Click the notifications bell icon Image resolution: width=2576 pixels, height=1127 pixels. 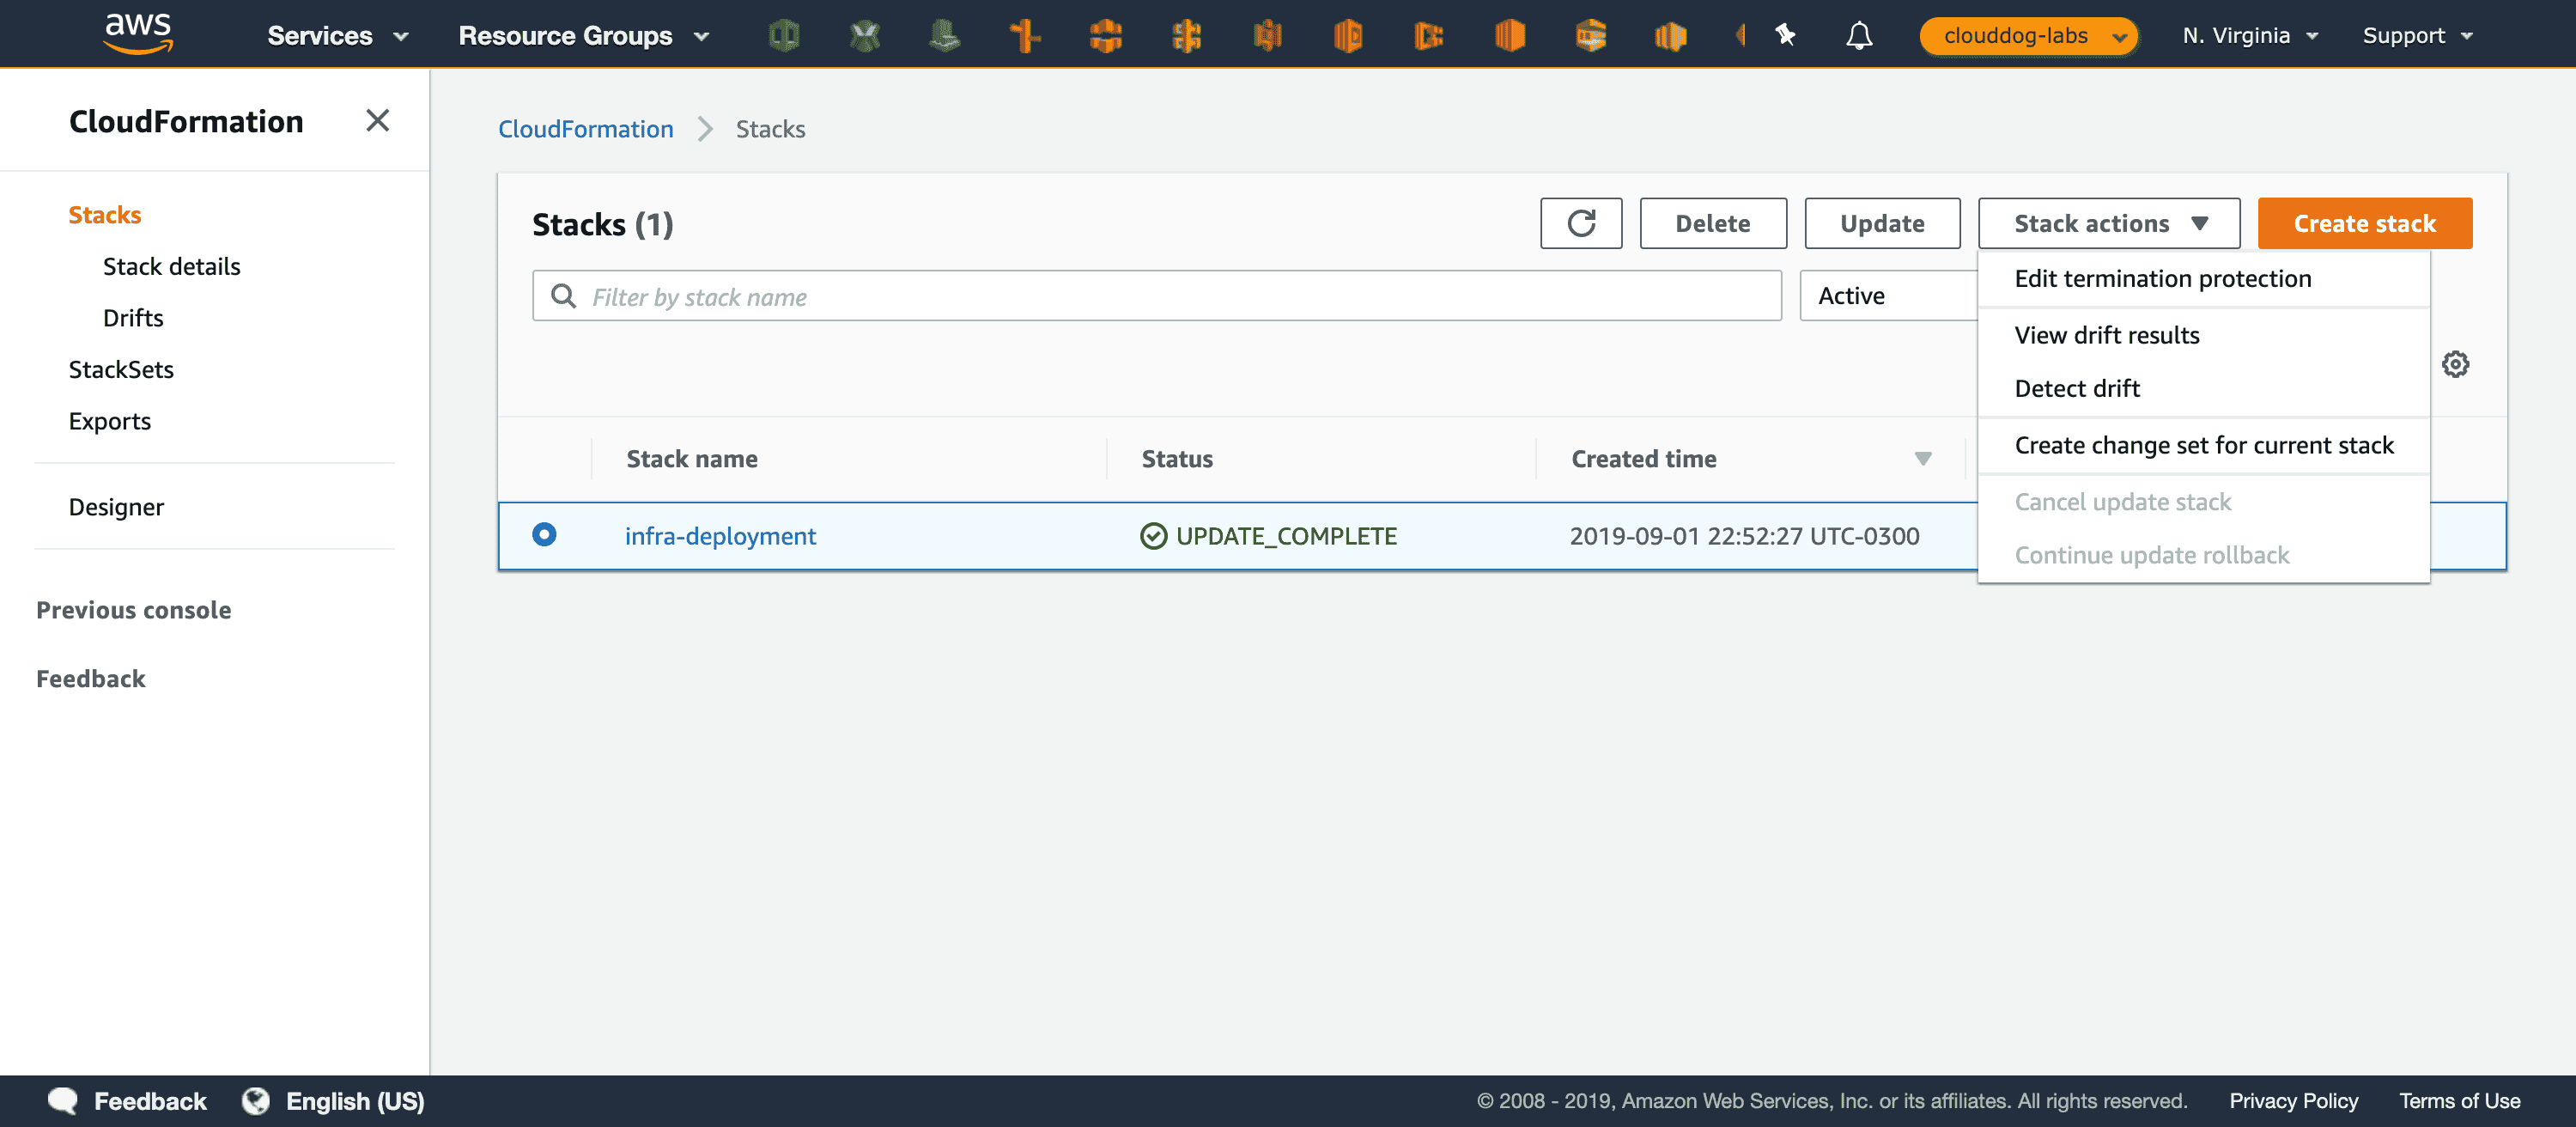[x=1858, y=36]
